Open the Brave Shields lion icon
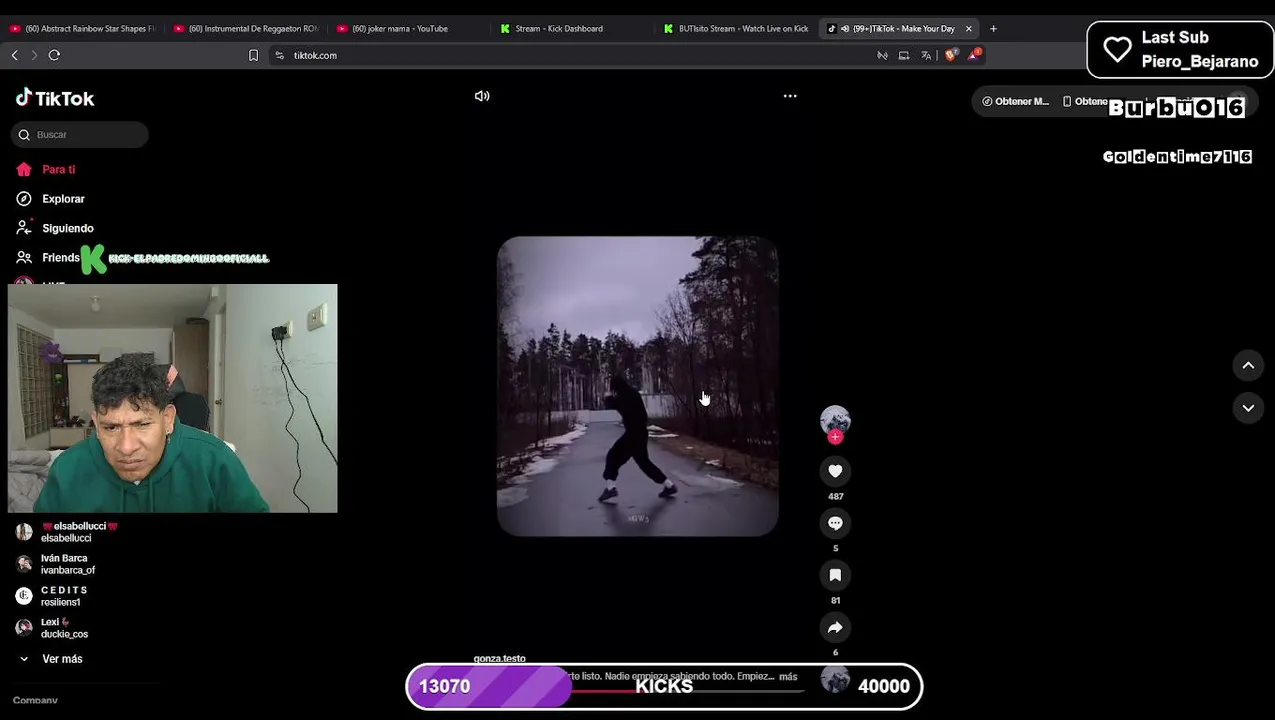The width and height of the screenshot is (1275, 720). click(950, 55)
